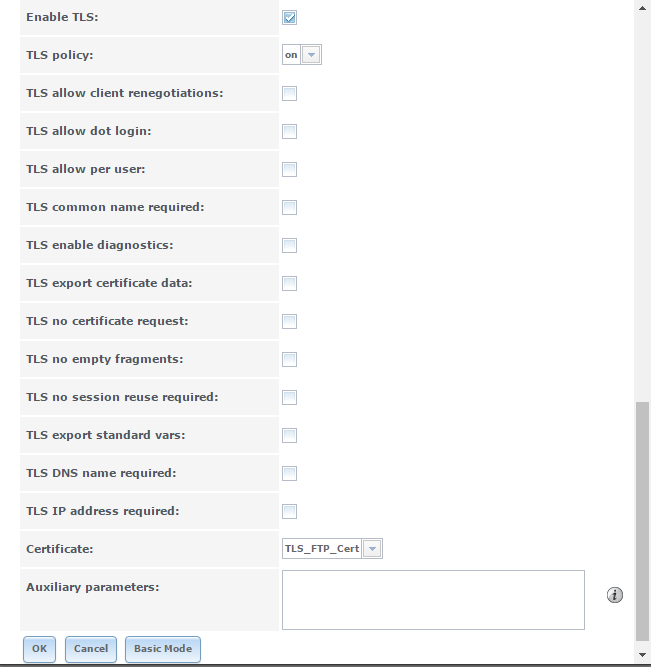Check TLS allow dot login
Screen dimensions: 651x667
click(x=289, y=131)
